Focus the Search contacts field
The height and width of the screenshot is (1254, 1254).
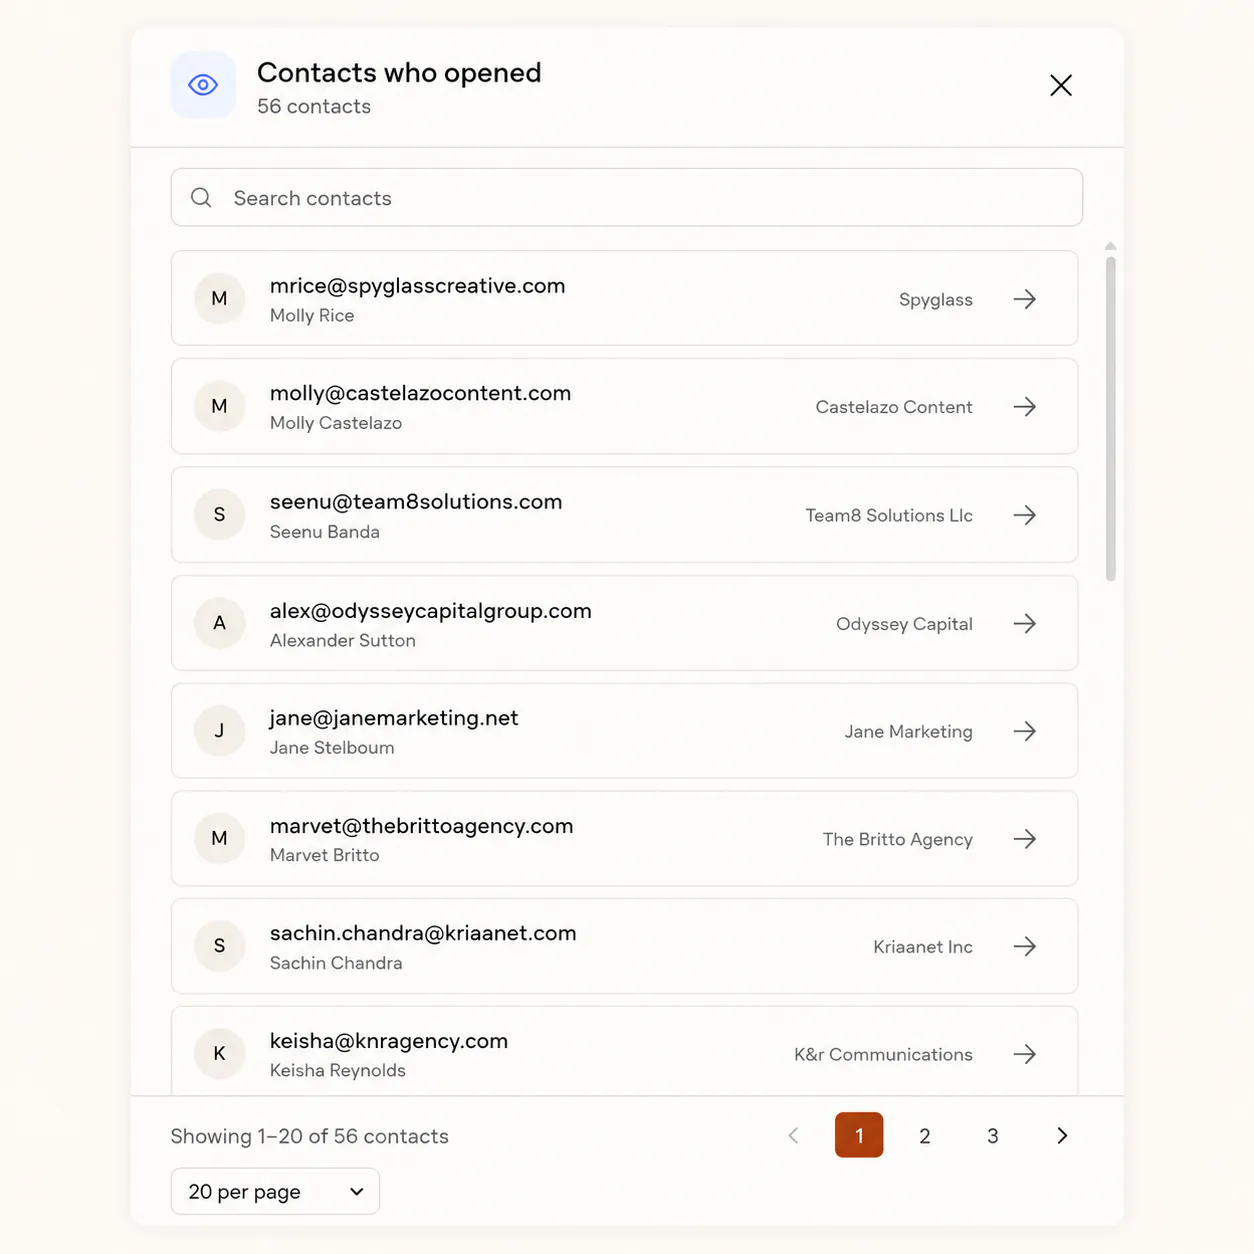click(x=627, y=198)
